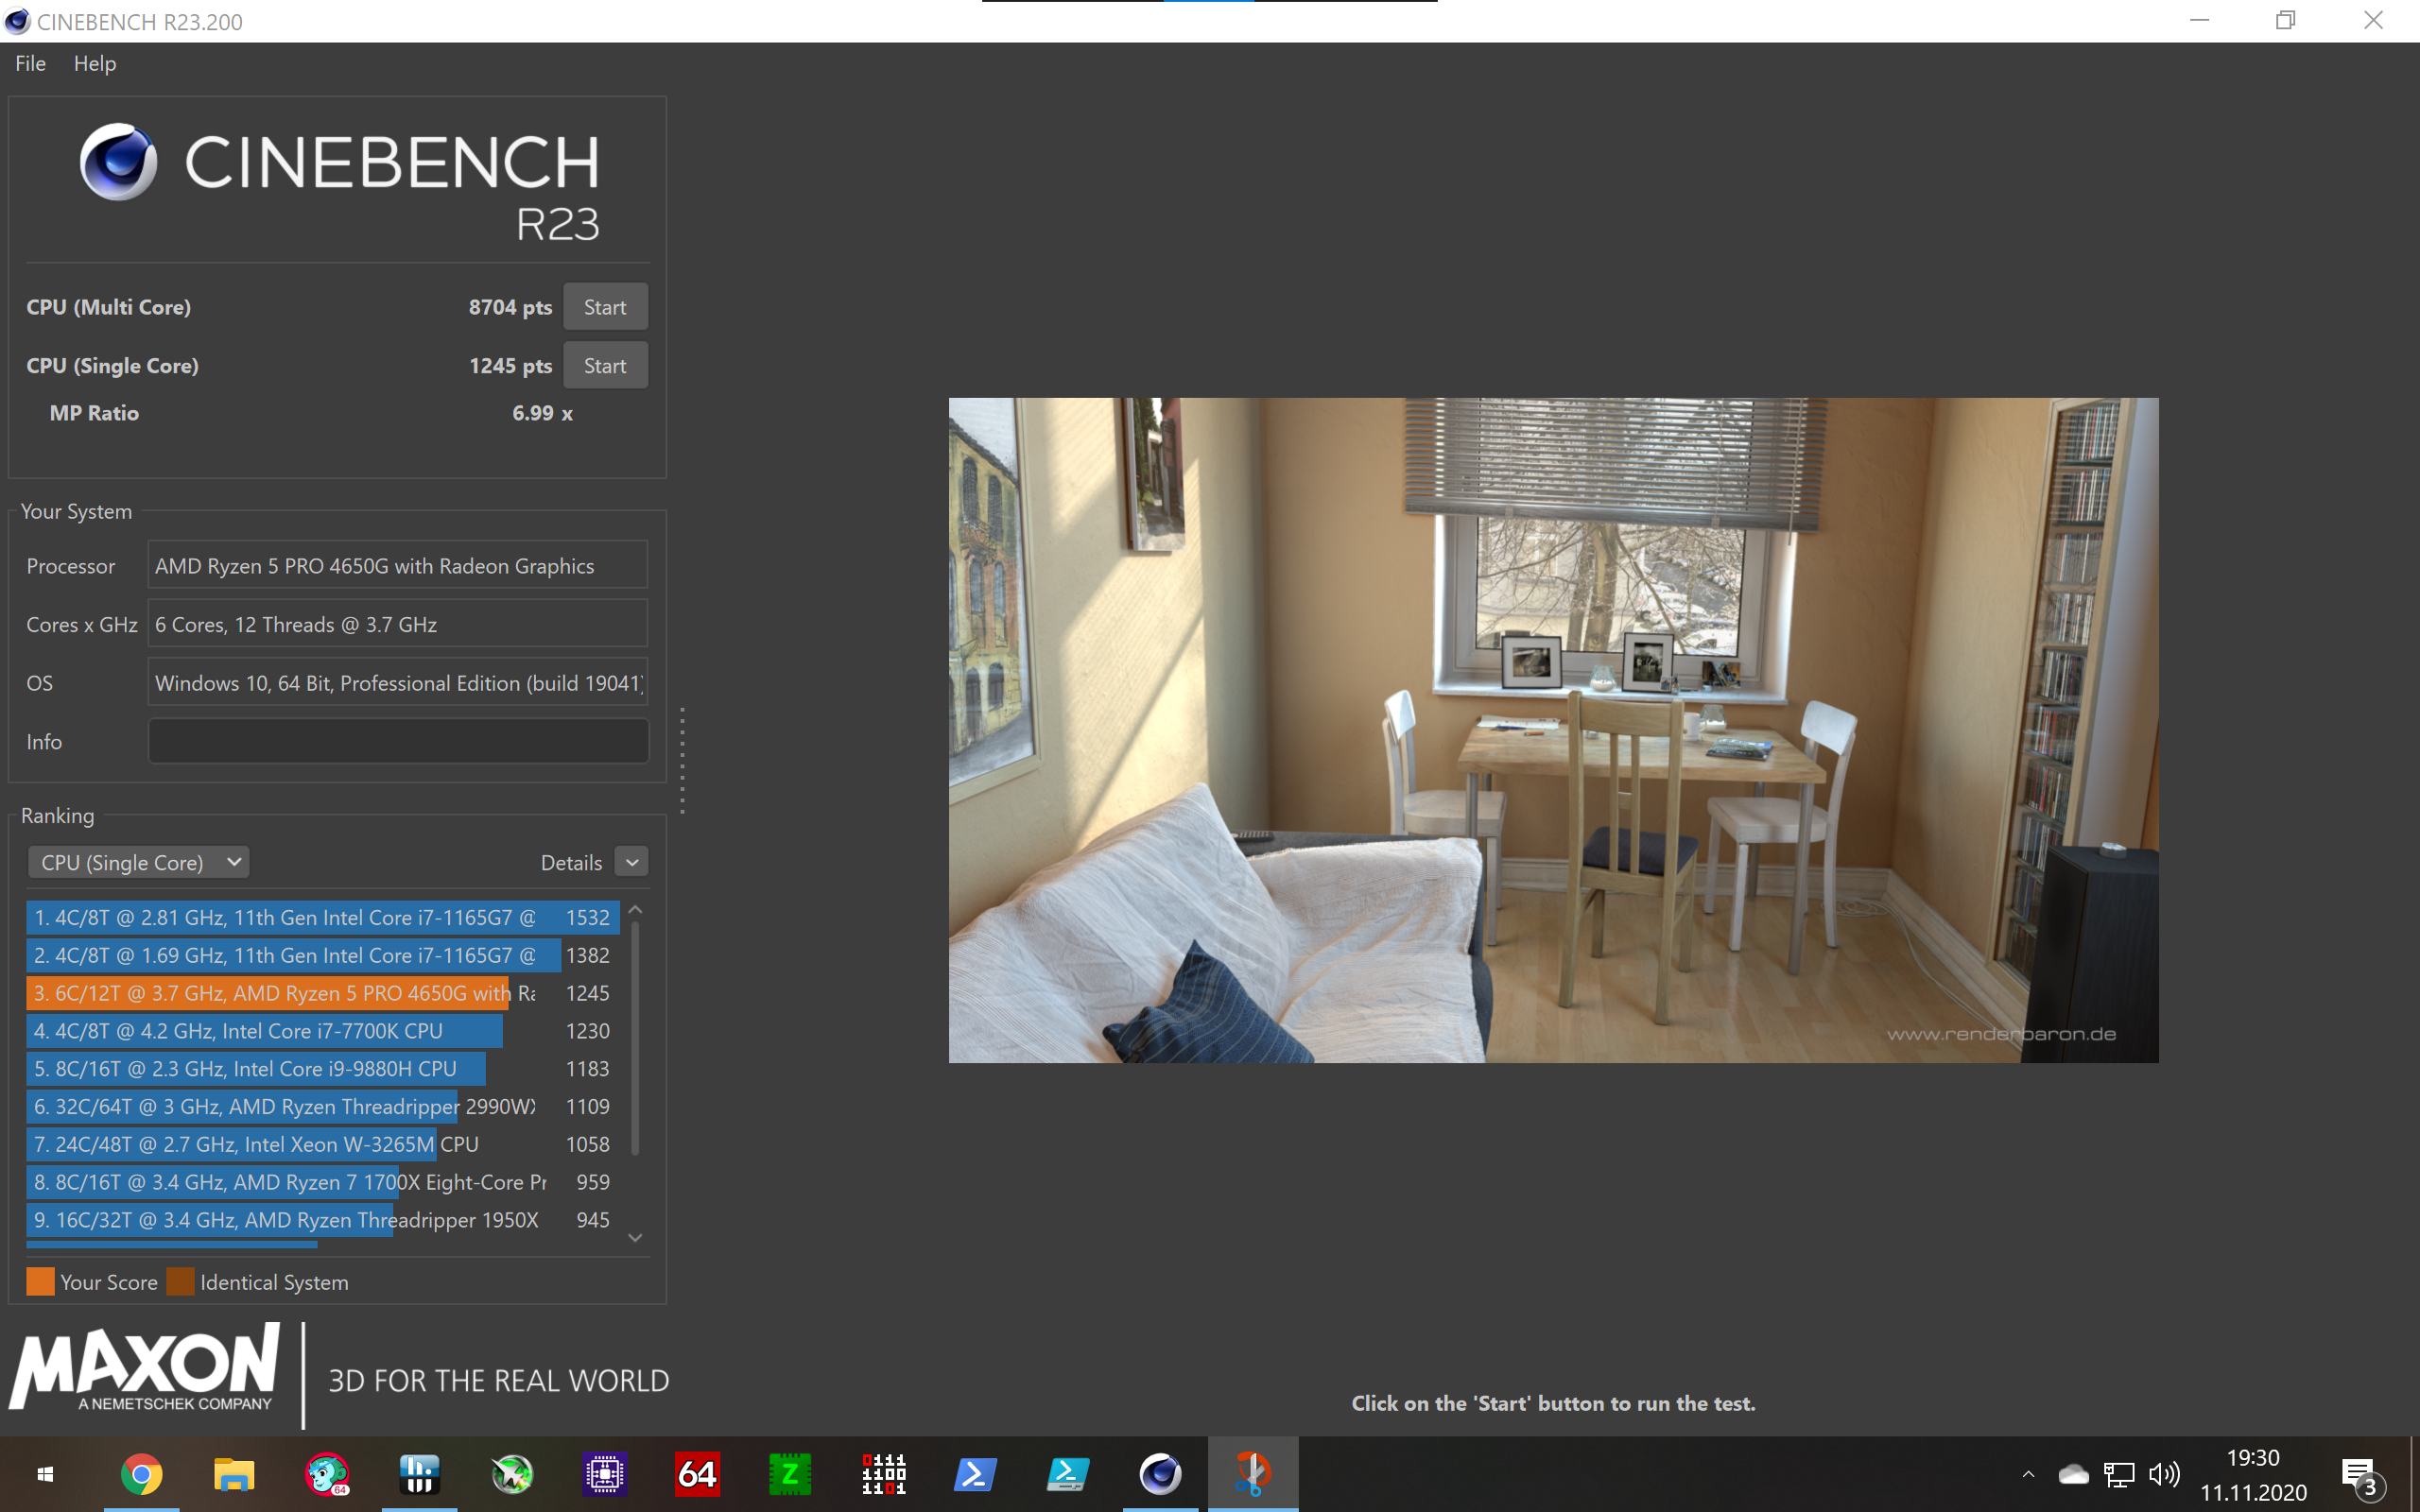Open the purple CPU chip app in taskbar
Viewport: 2420px width, 1512px height.
(x=605, y=1474)
